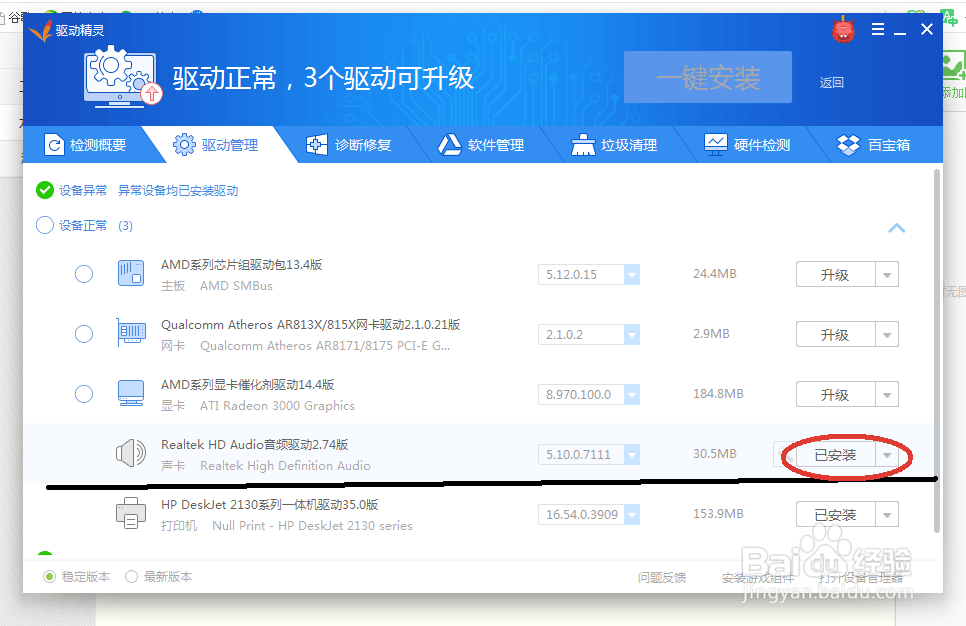Open the 问题反馈 link
The image size is (966, 626).
[662, 577]
